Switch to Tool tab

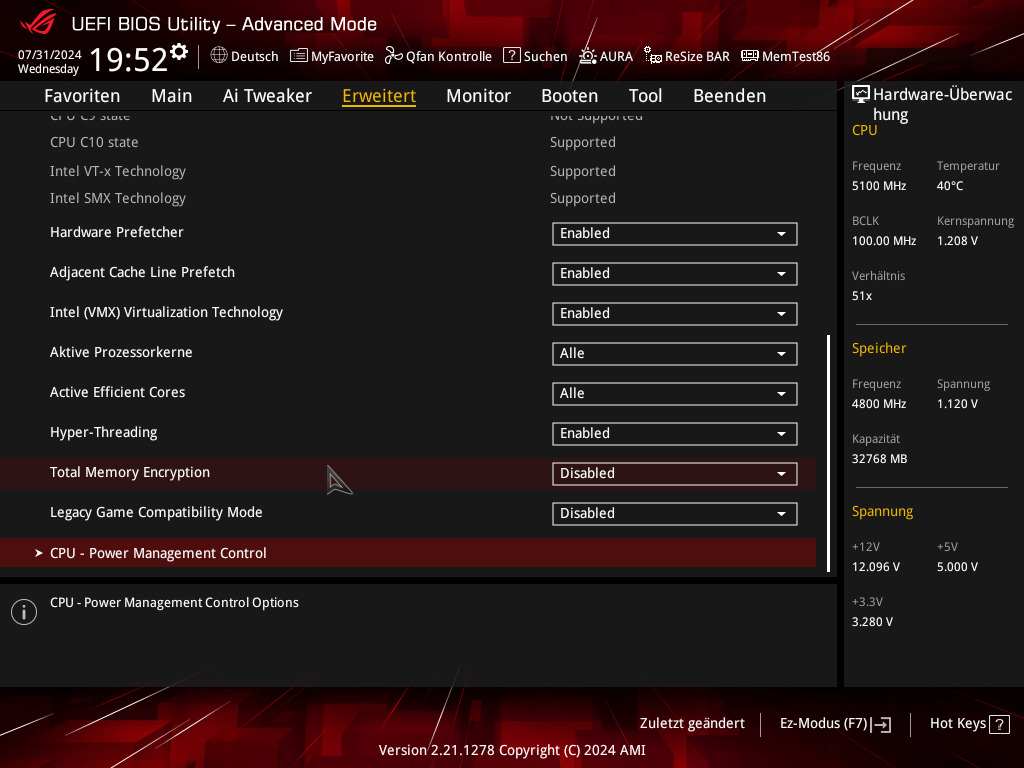coord(645,96)
